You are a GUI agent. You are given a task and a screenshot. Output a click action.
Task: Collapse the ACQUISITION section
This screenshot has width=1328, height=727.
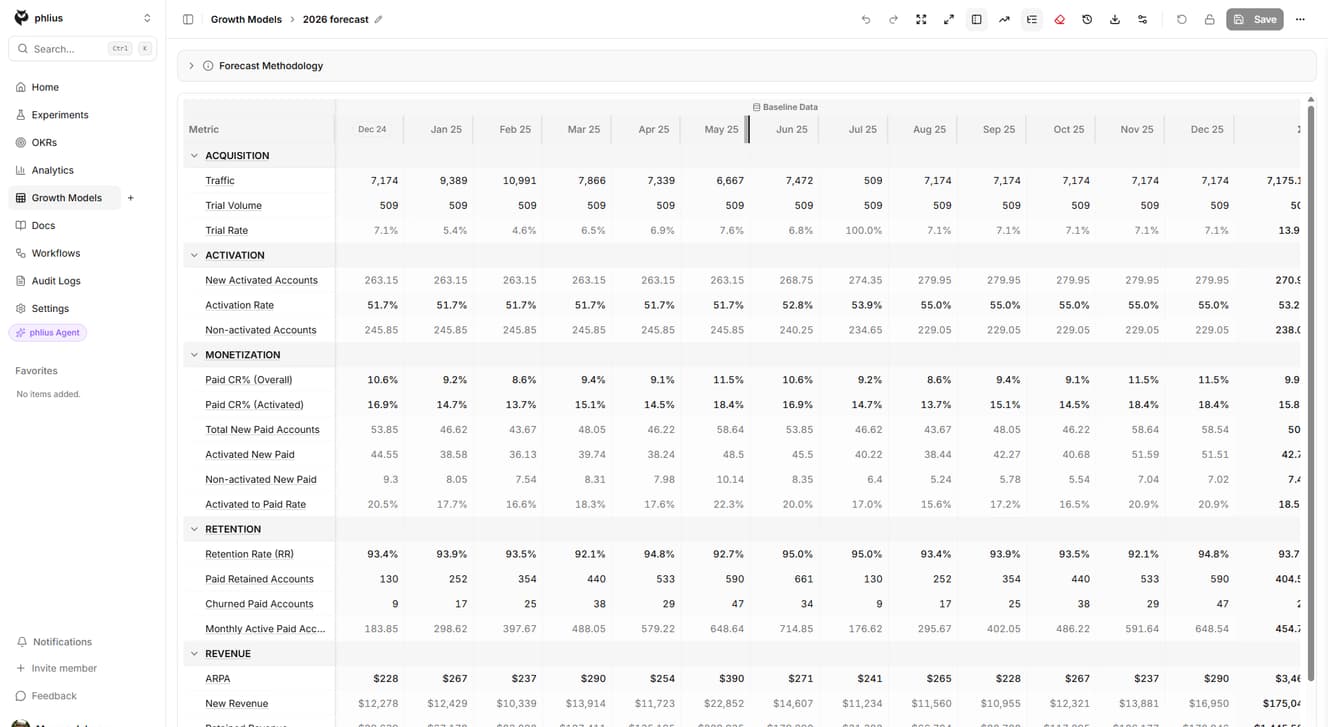coord(194,155)
